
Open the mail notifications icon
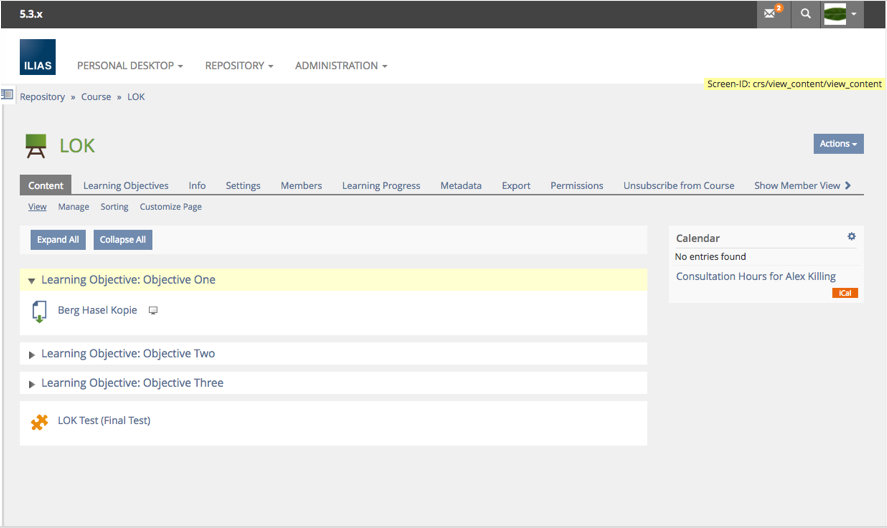(x=771, y=14)
